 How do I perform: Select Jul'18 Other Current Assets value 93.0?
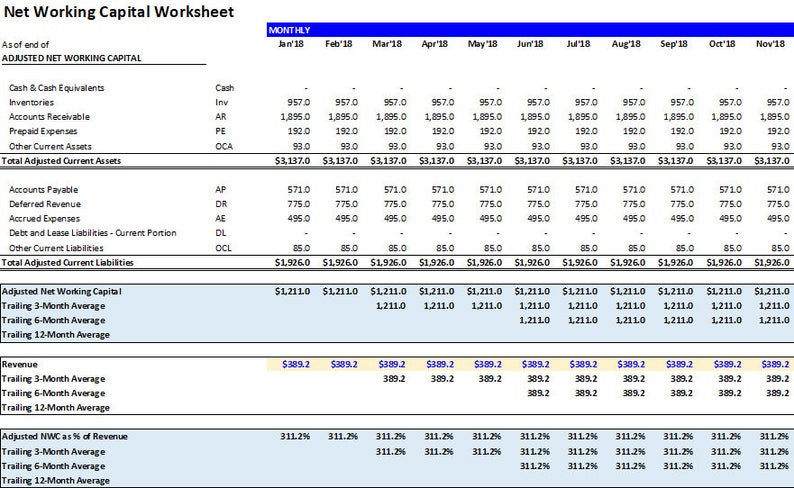(x=589, y=147)
